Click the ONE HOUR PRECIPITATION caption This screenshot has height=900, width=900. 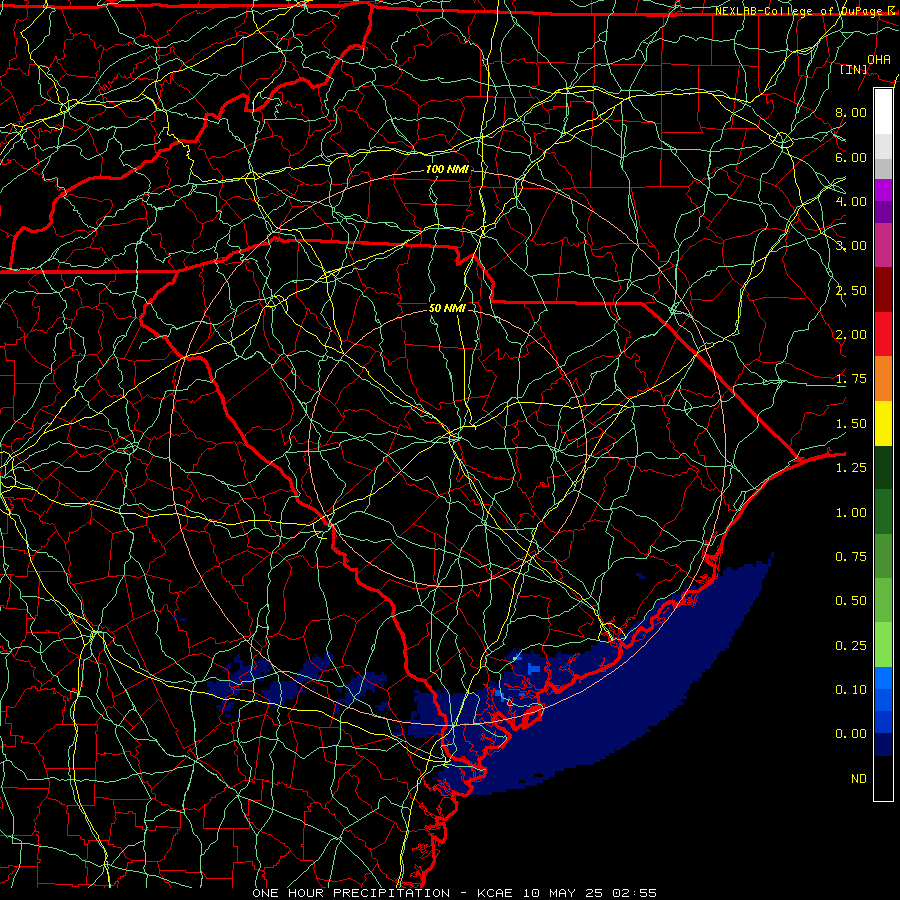click(351, 893)
